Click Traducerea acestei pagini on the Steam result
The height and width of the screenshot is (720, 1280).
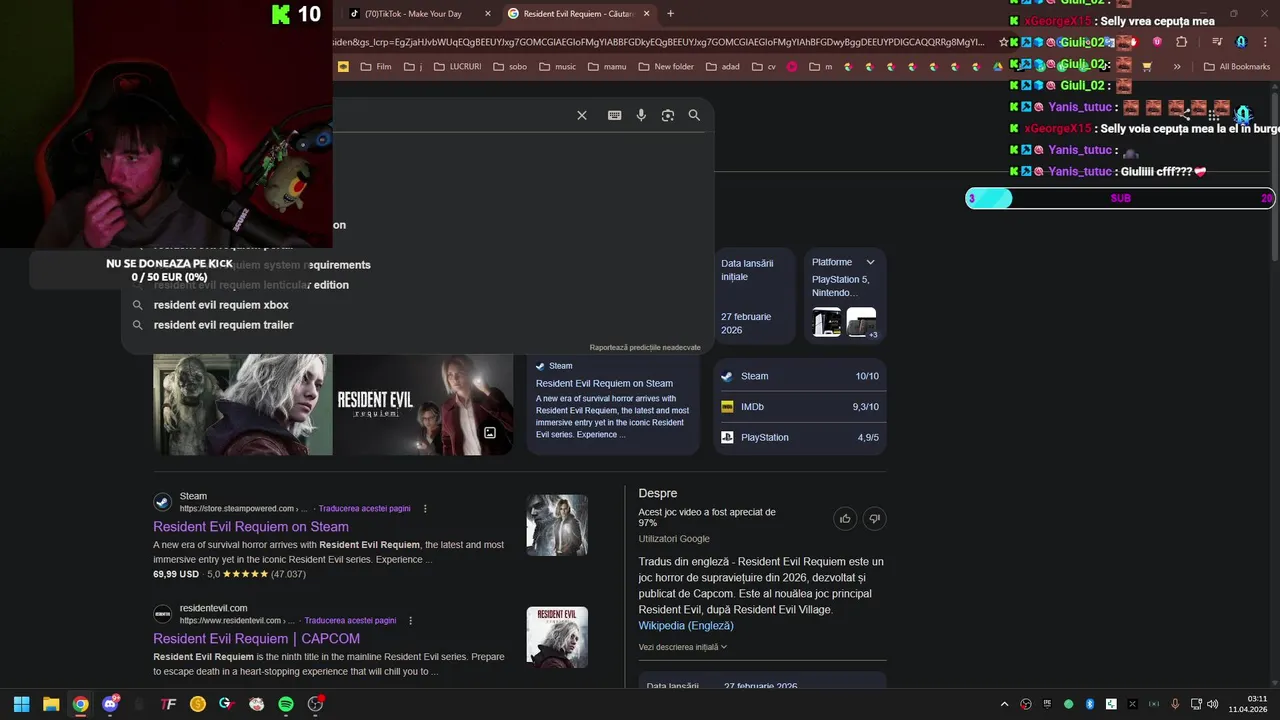pos(365,509)
